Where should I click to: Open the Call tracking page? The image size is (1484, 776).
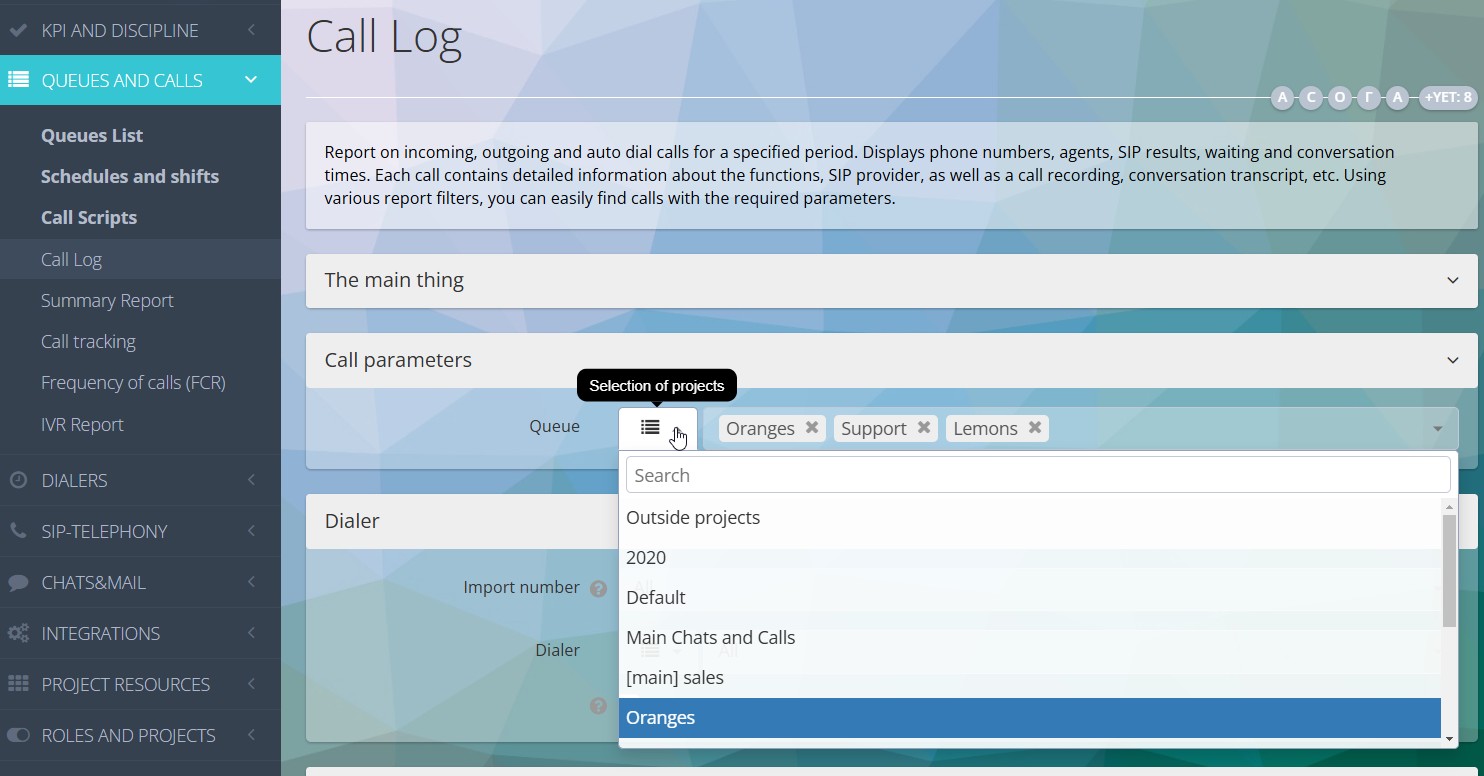pos(88,341)
